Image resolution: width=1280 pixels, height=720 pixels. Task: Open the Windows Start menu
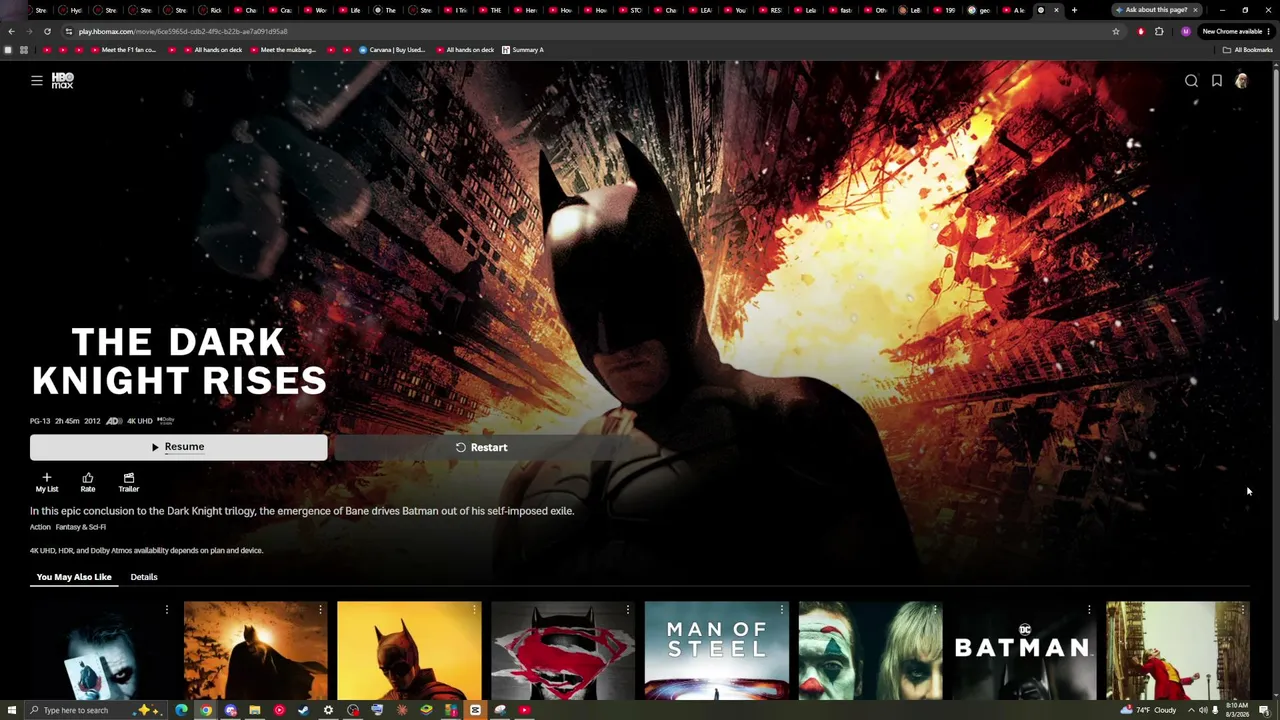click(x=11, y=710)
